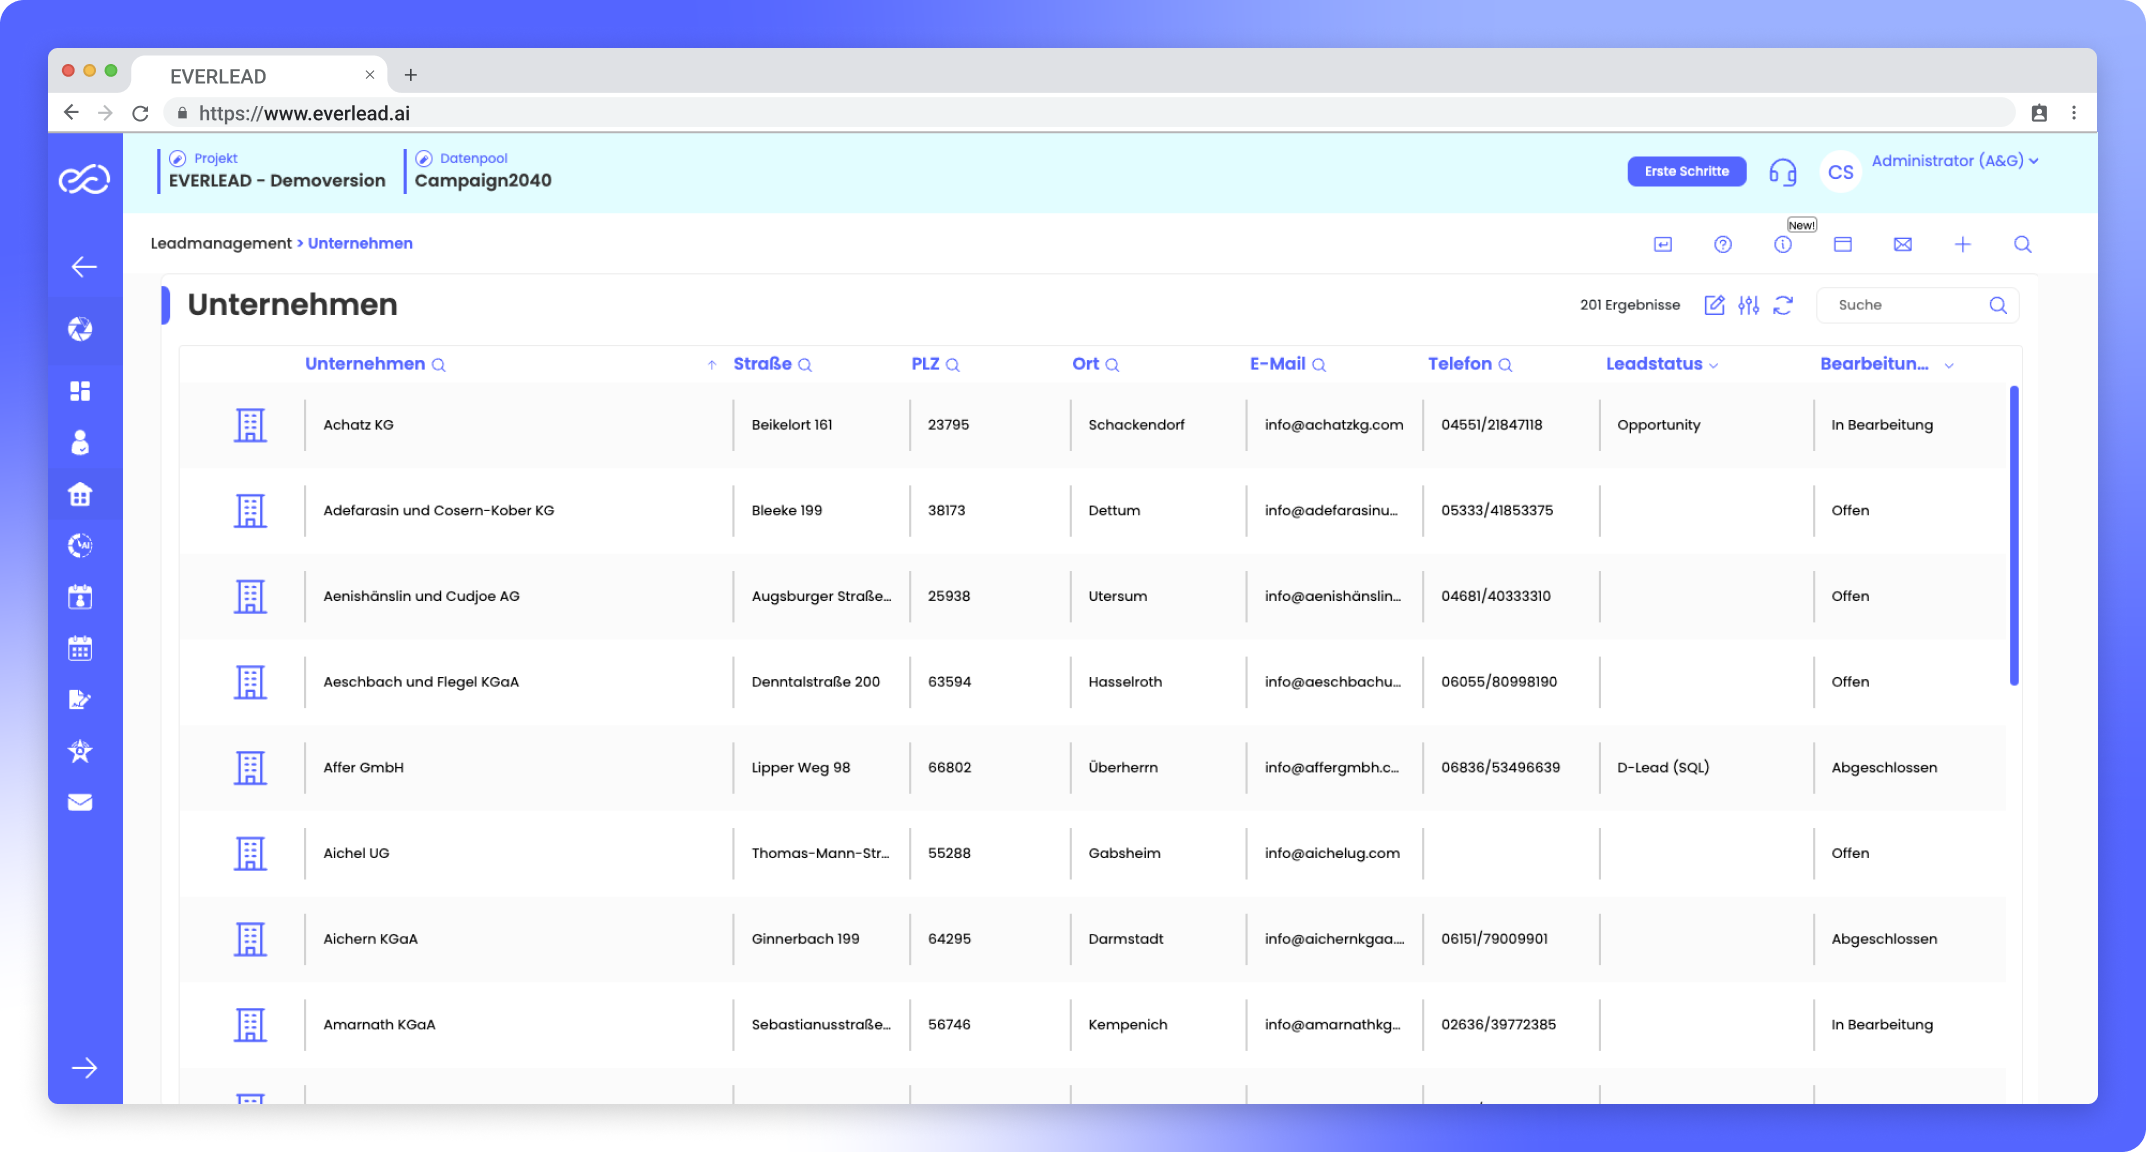Click the Erste Schritte button
The height and width of the screenshot is (1152, 2146).
[x=1686, y=171]
